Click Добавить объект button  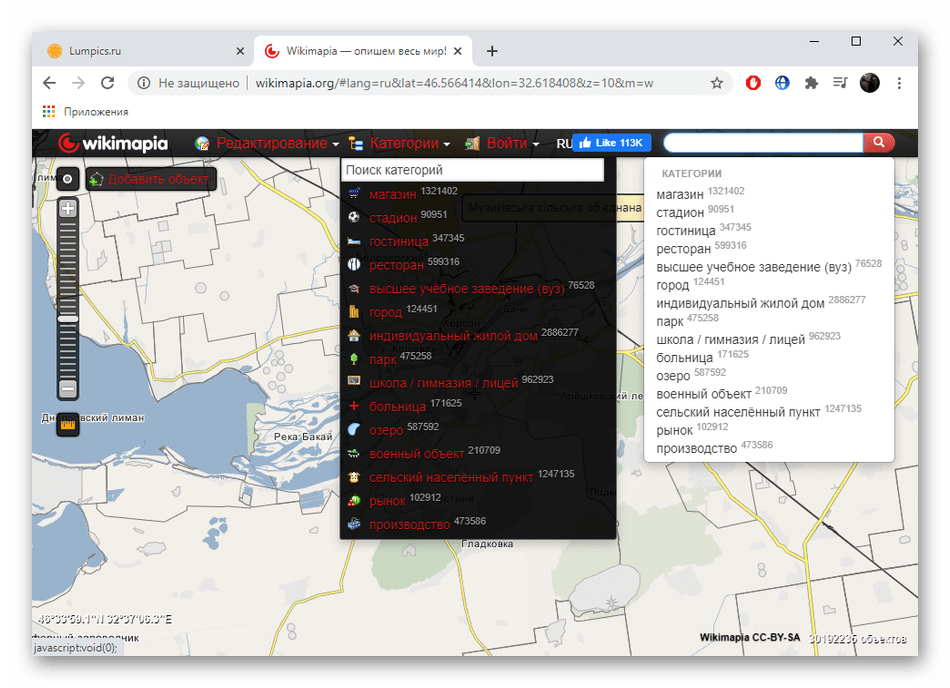151,180
